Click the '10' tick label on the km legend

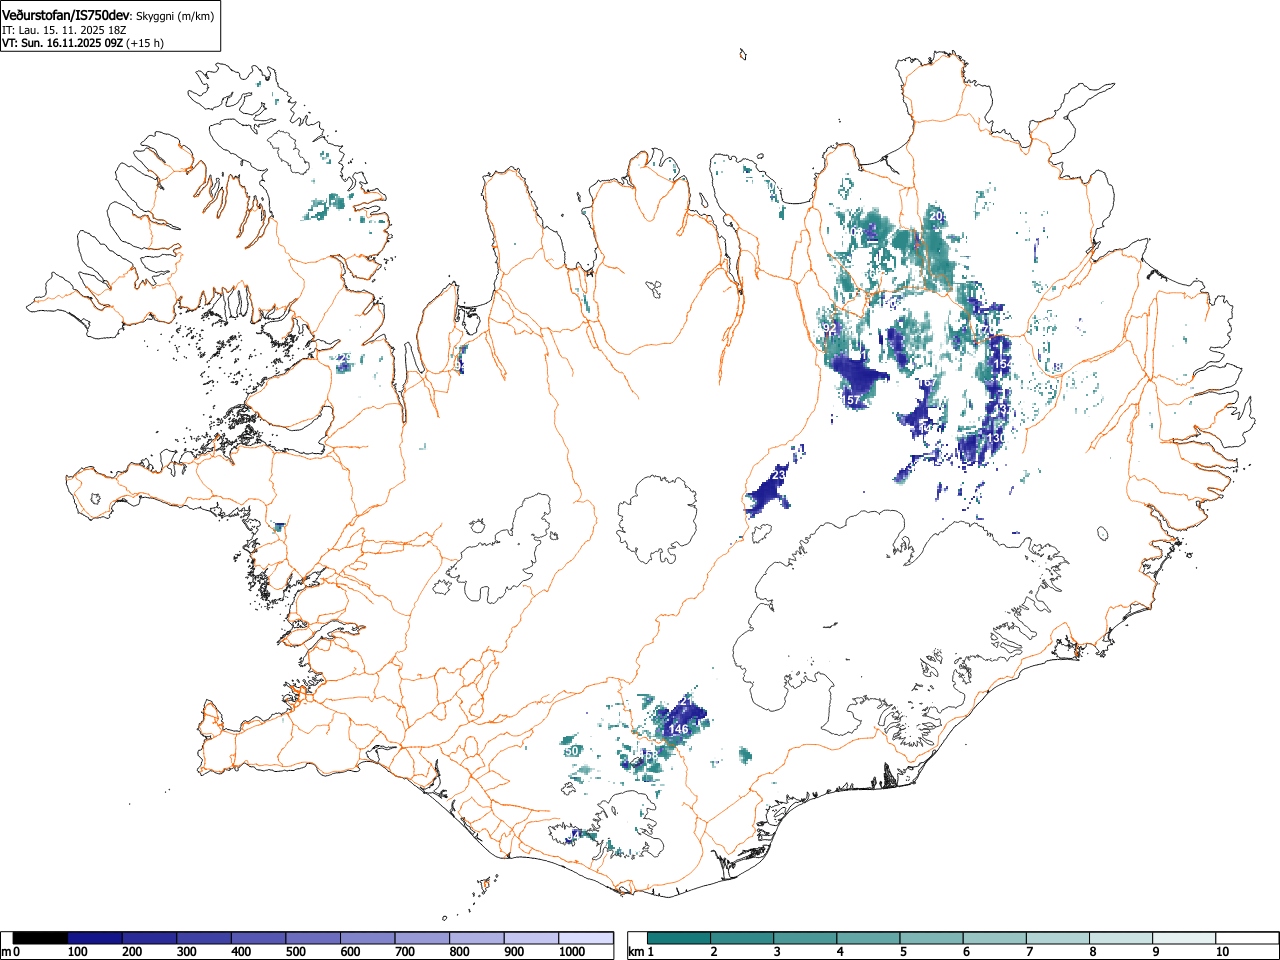click(1222, 952)
